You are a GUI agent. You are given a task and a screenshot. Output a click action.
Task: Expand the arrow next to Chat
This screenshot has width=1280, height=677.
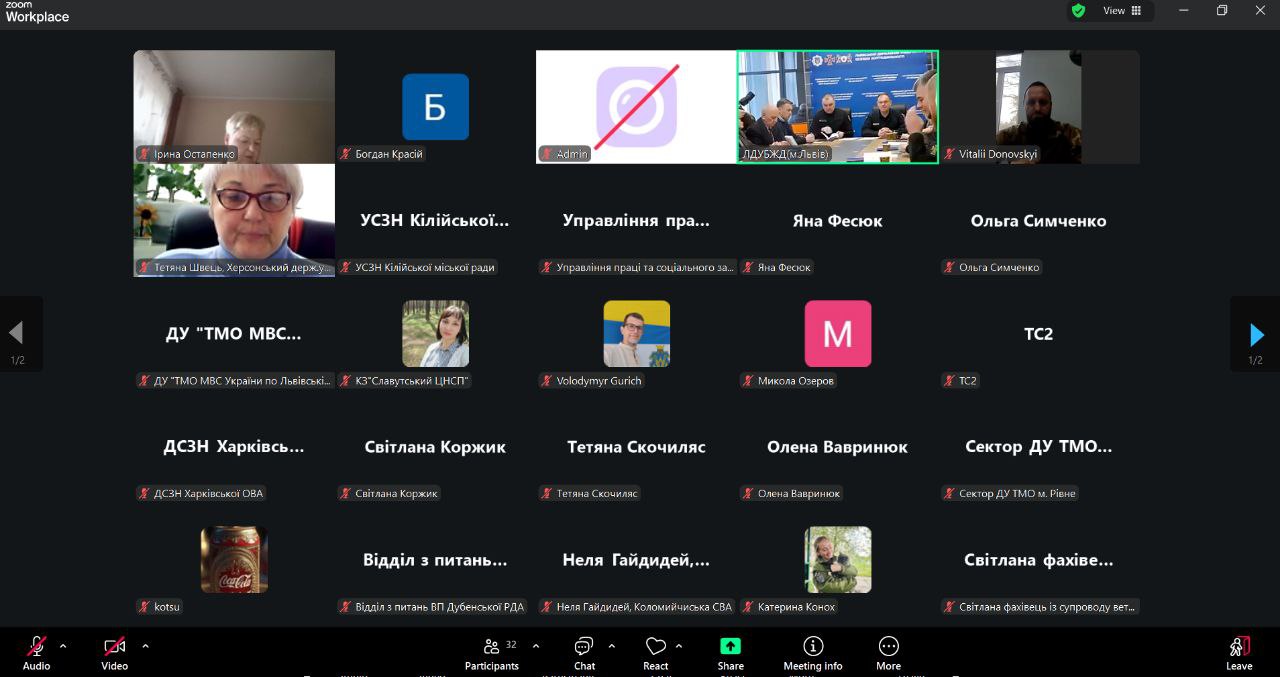click(612, 646)
